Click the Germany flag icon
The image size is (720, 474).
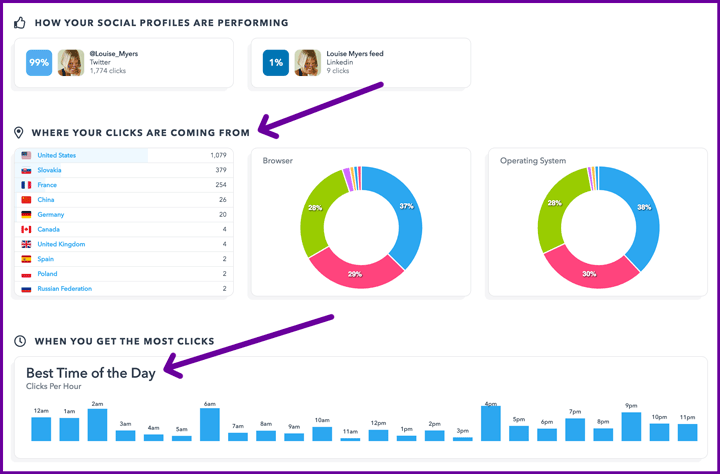click(x=26, y=214)
